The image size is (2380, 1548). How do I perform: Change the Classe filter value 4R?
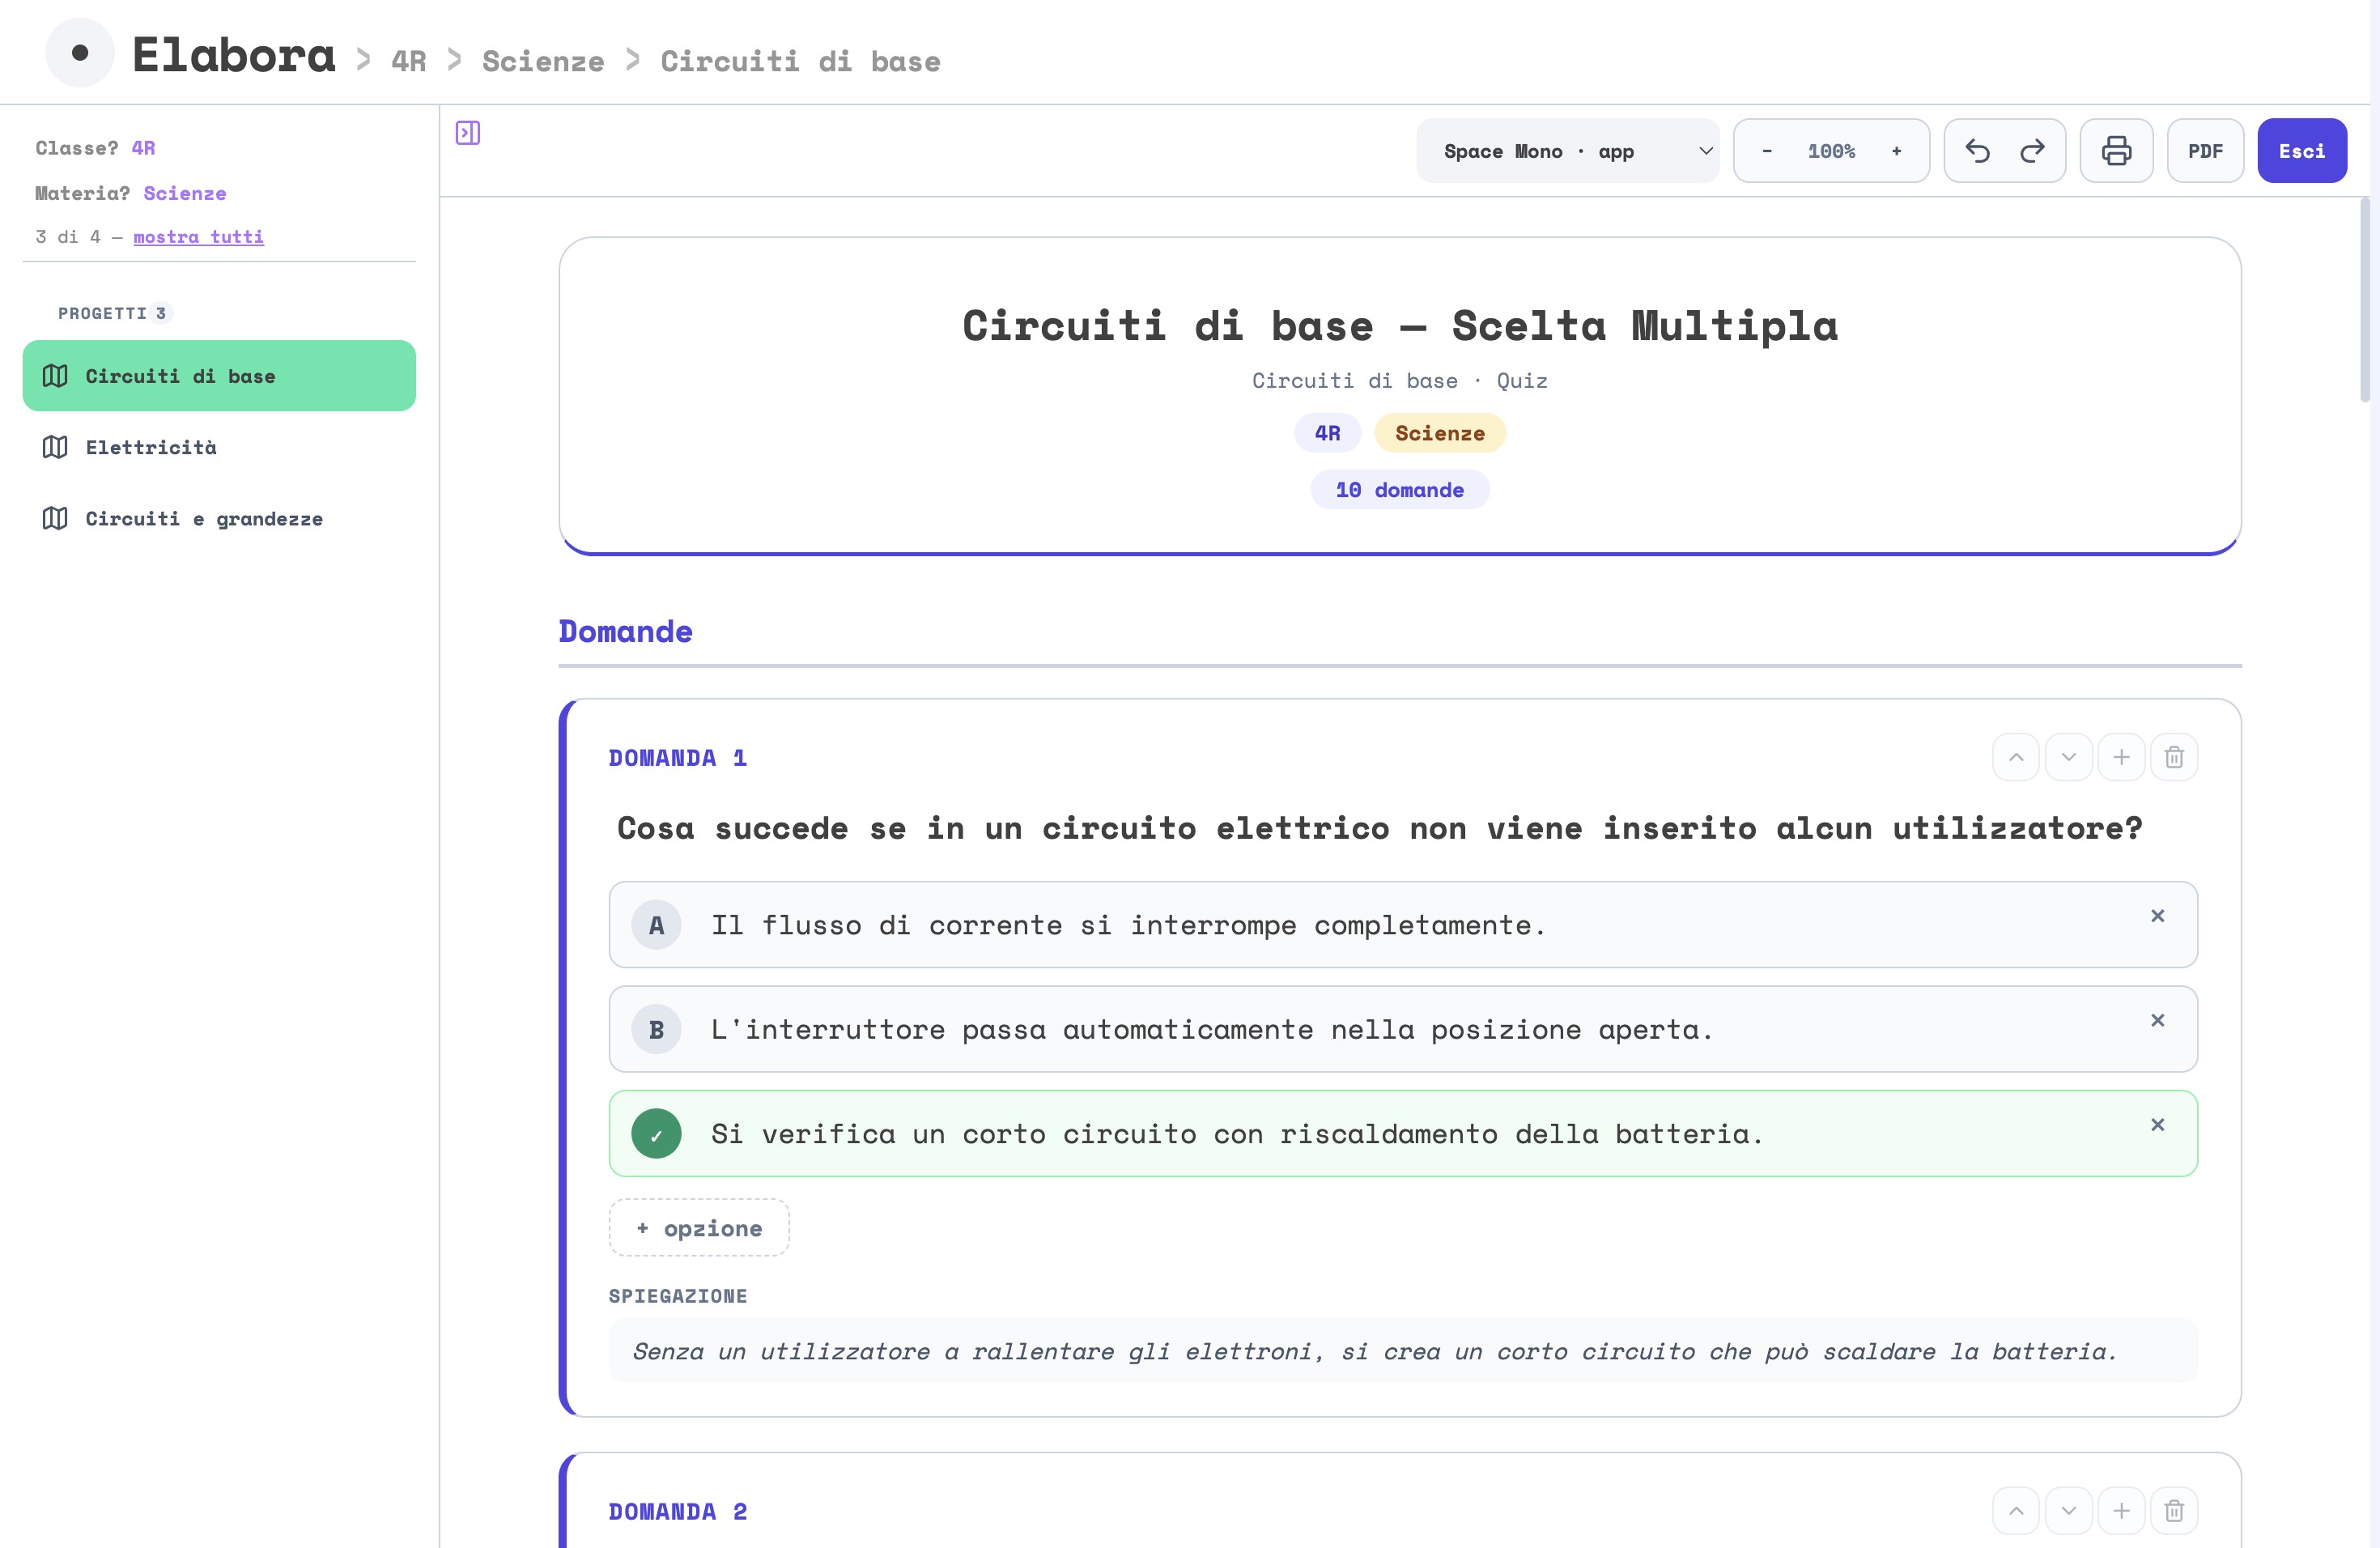pyautogui.click(x=143, y=148)
